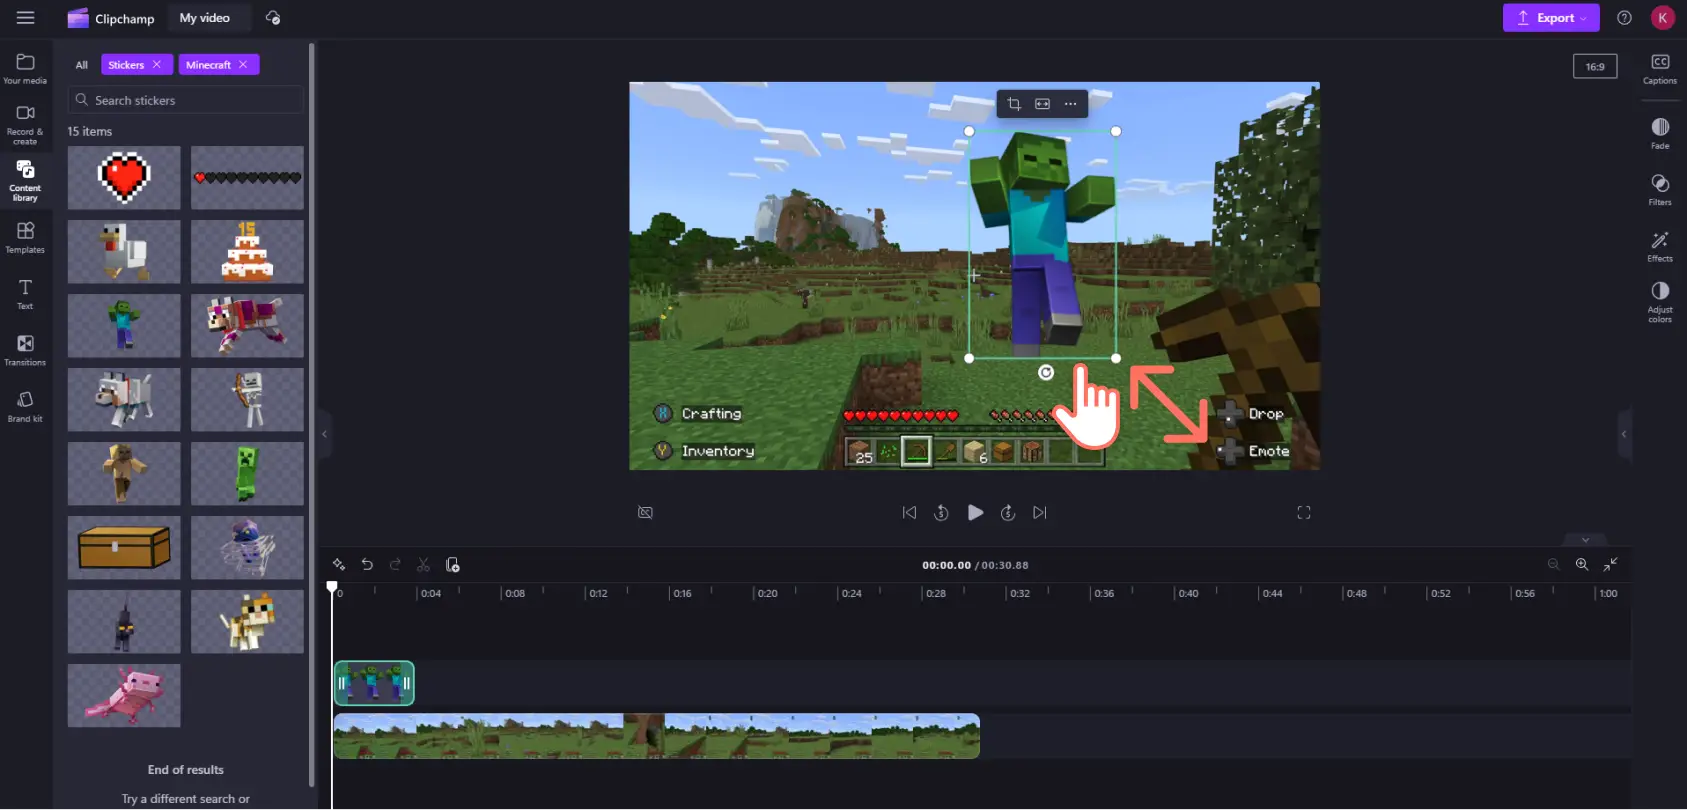Click the rotate handle below sticker
1687x810 pixels.
click(x=1046, y=373)
